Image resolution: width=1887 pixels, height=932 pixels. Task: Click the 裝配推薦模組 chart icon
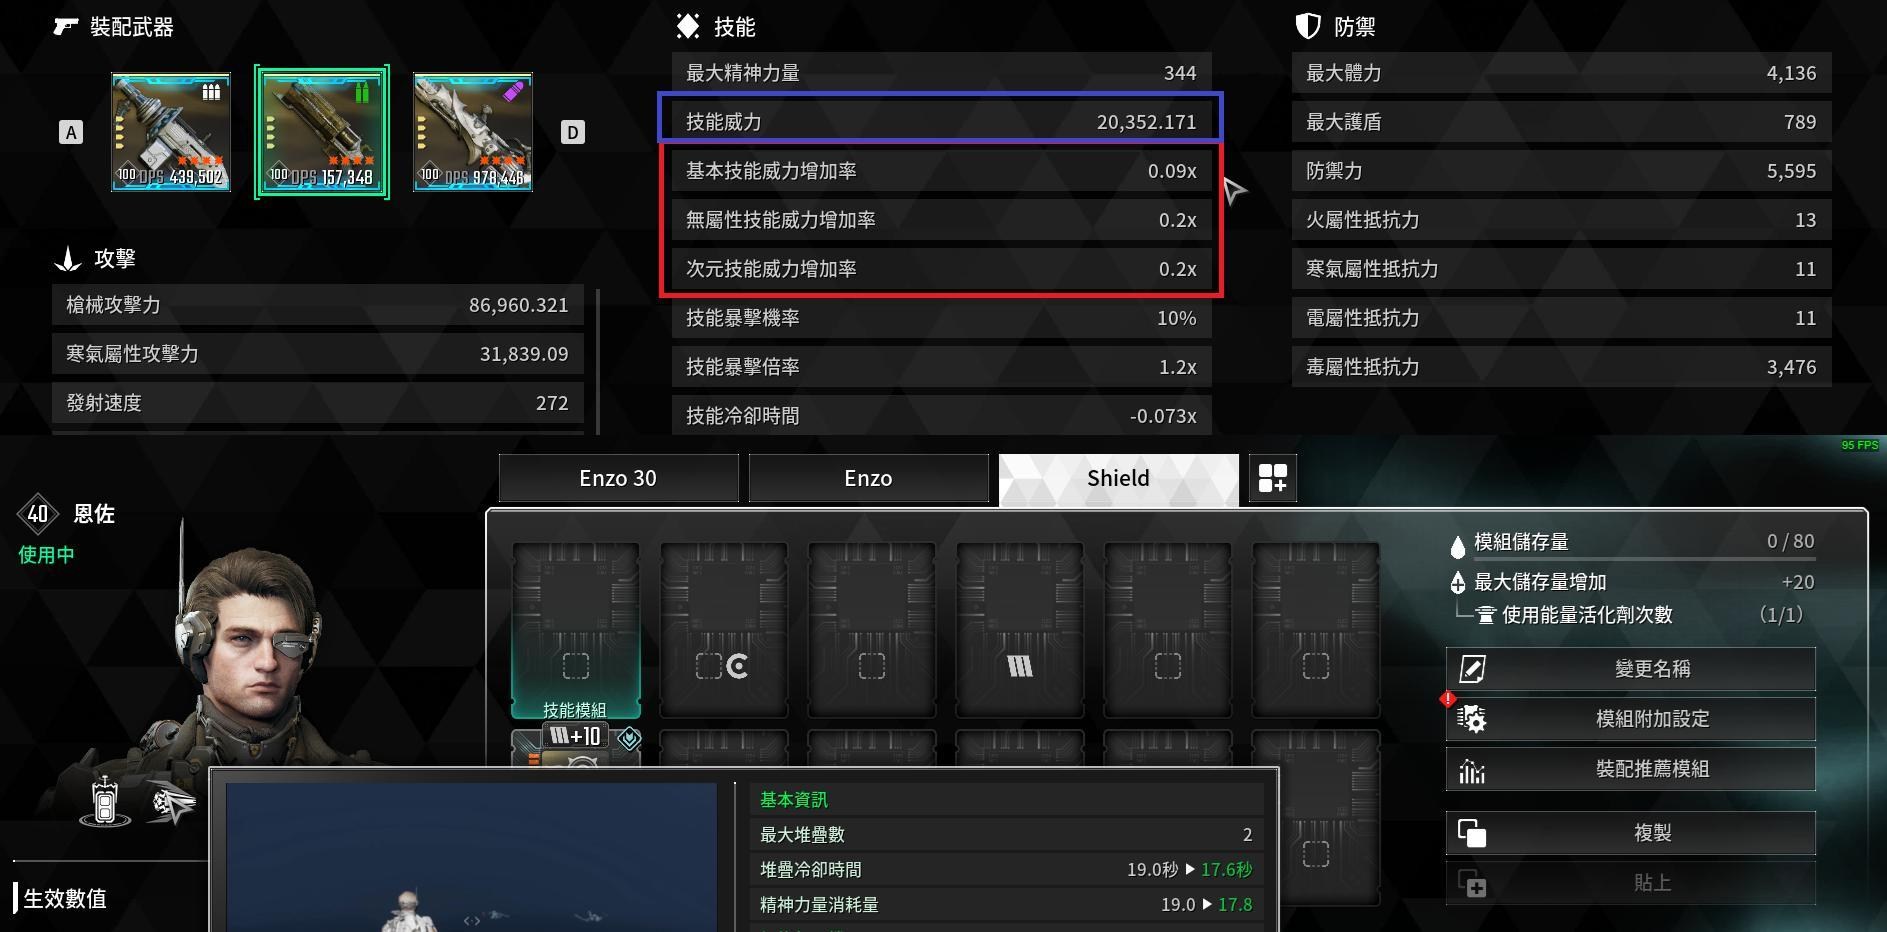pos(1472,769)
